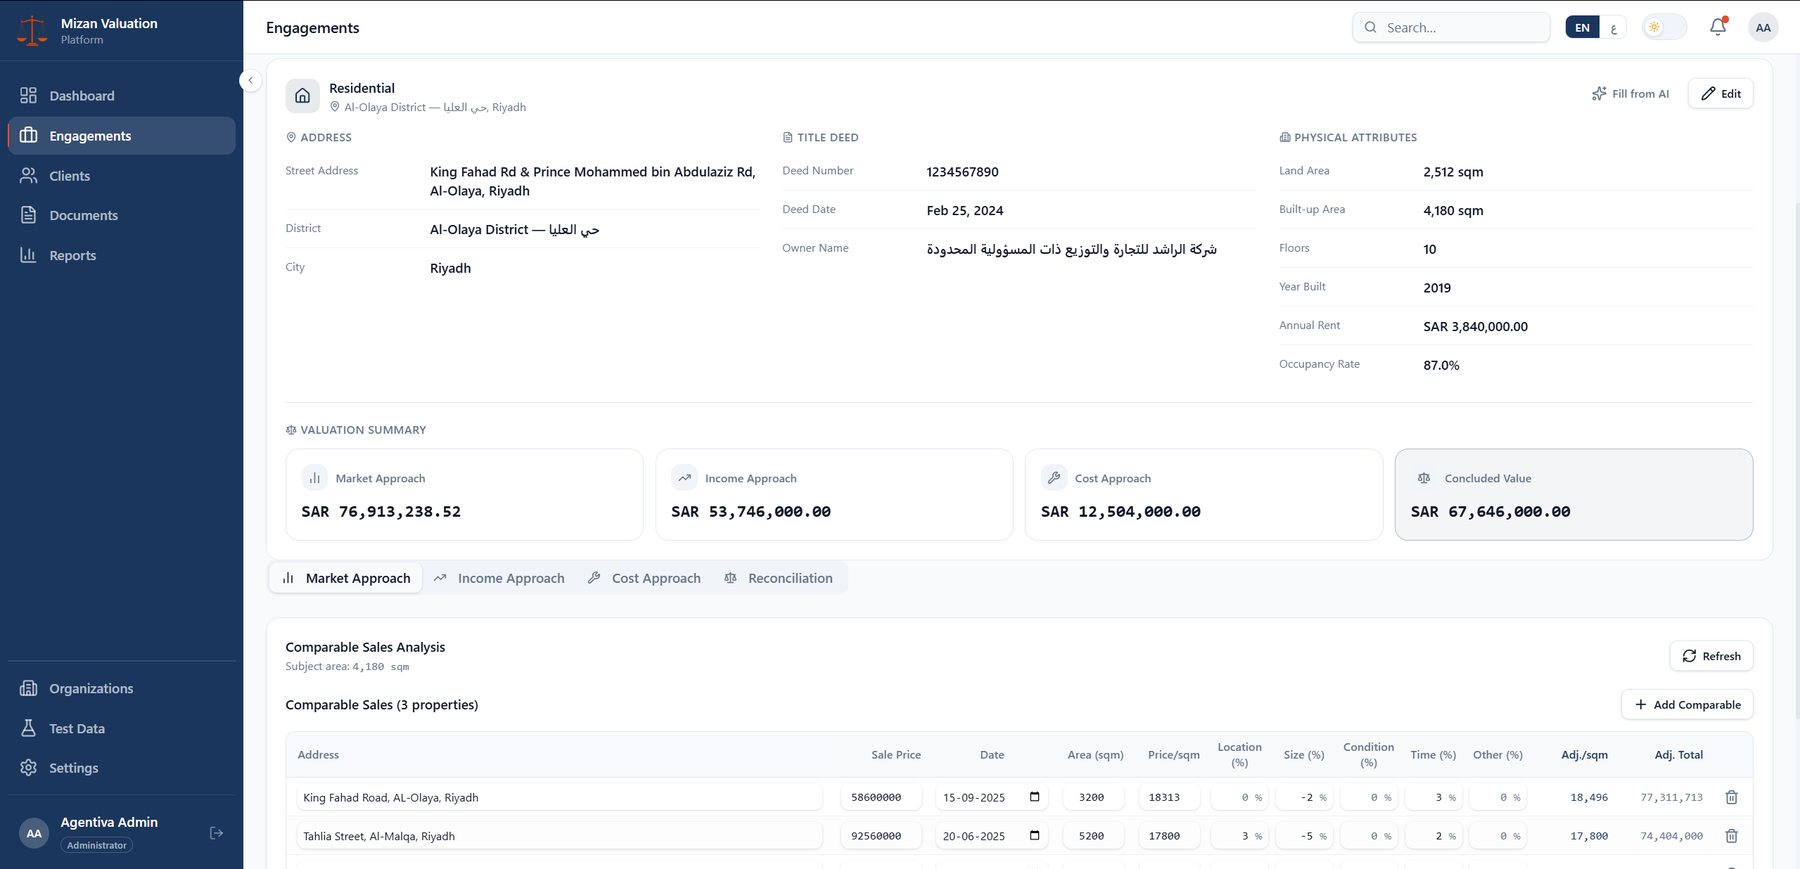
Task: Switch language to Arabic
Action: pos(1613,27)
